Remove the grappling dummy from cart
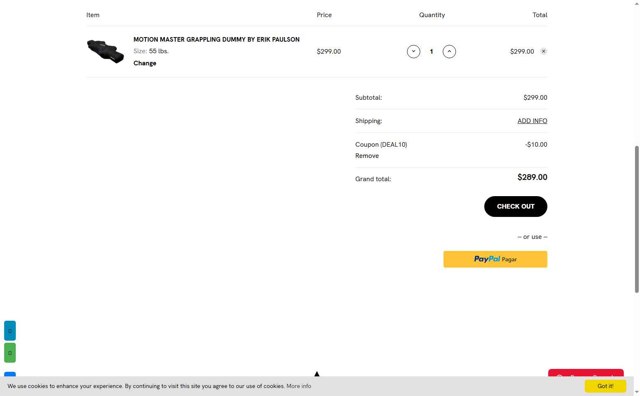This screenshot has width=640, height=396. (543, 51)
